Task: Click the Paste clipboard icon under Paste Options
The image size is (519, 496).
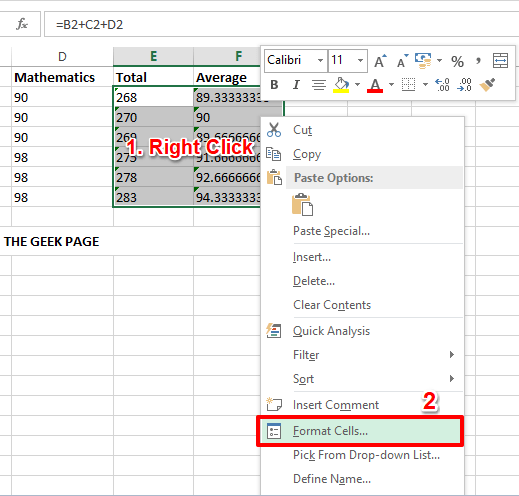Action: 302,205
